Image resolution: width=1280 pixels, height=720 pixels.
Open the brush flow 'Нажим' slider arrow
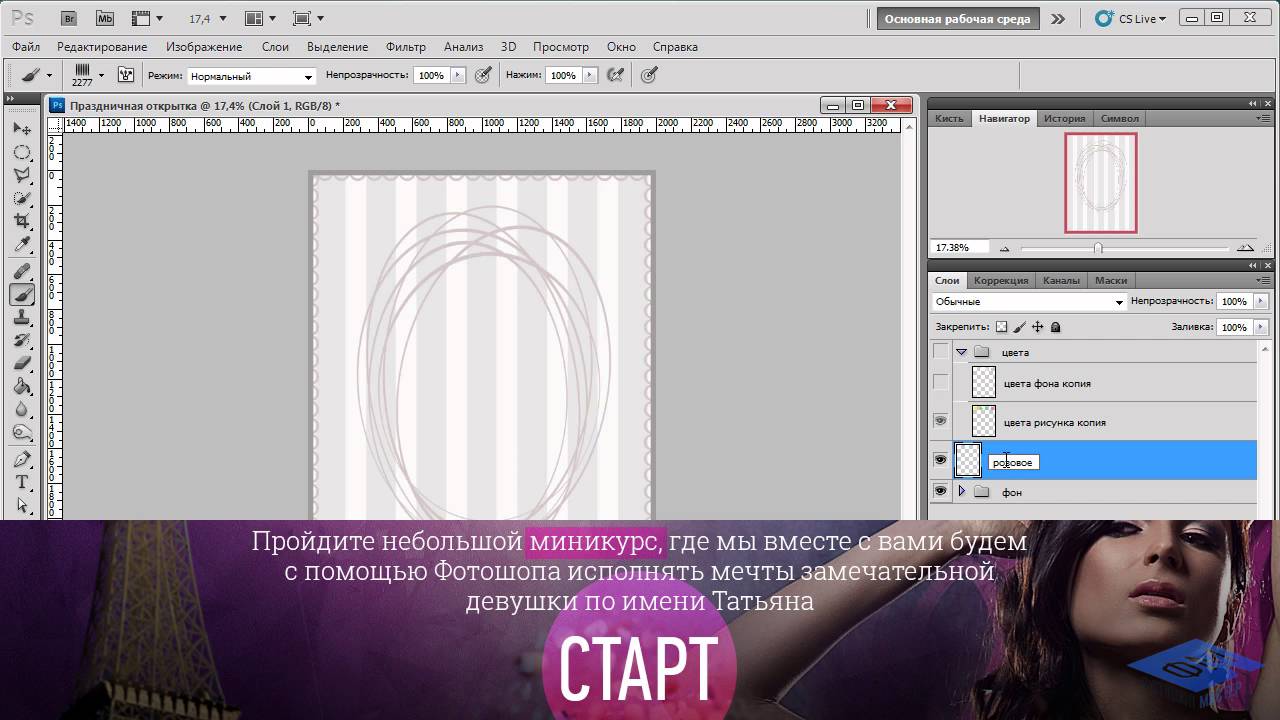click(x=591, y=75)
